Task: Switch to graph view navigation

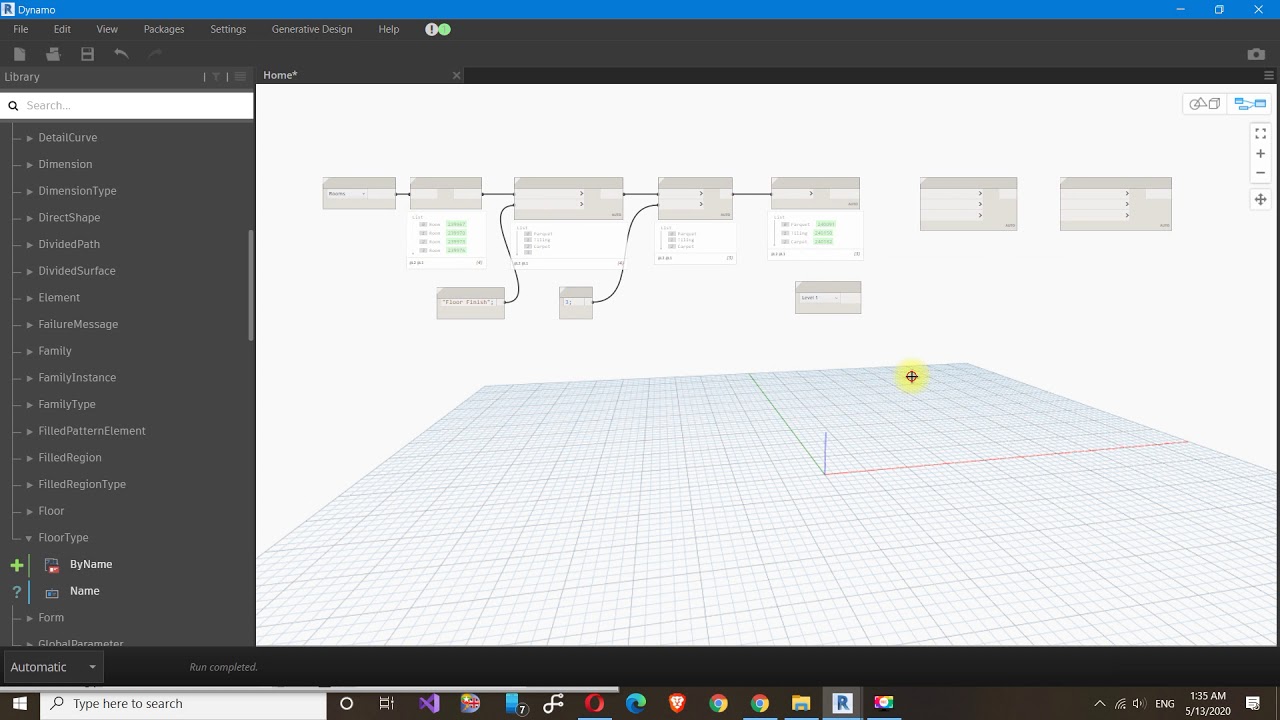Action: click(1250, 104)
